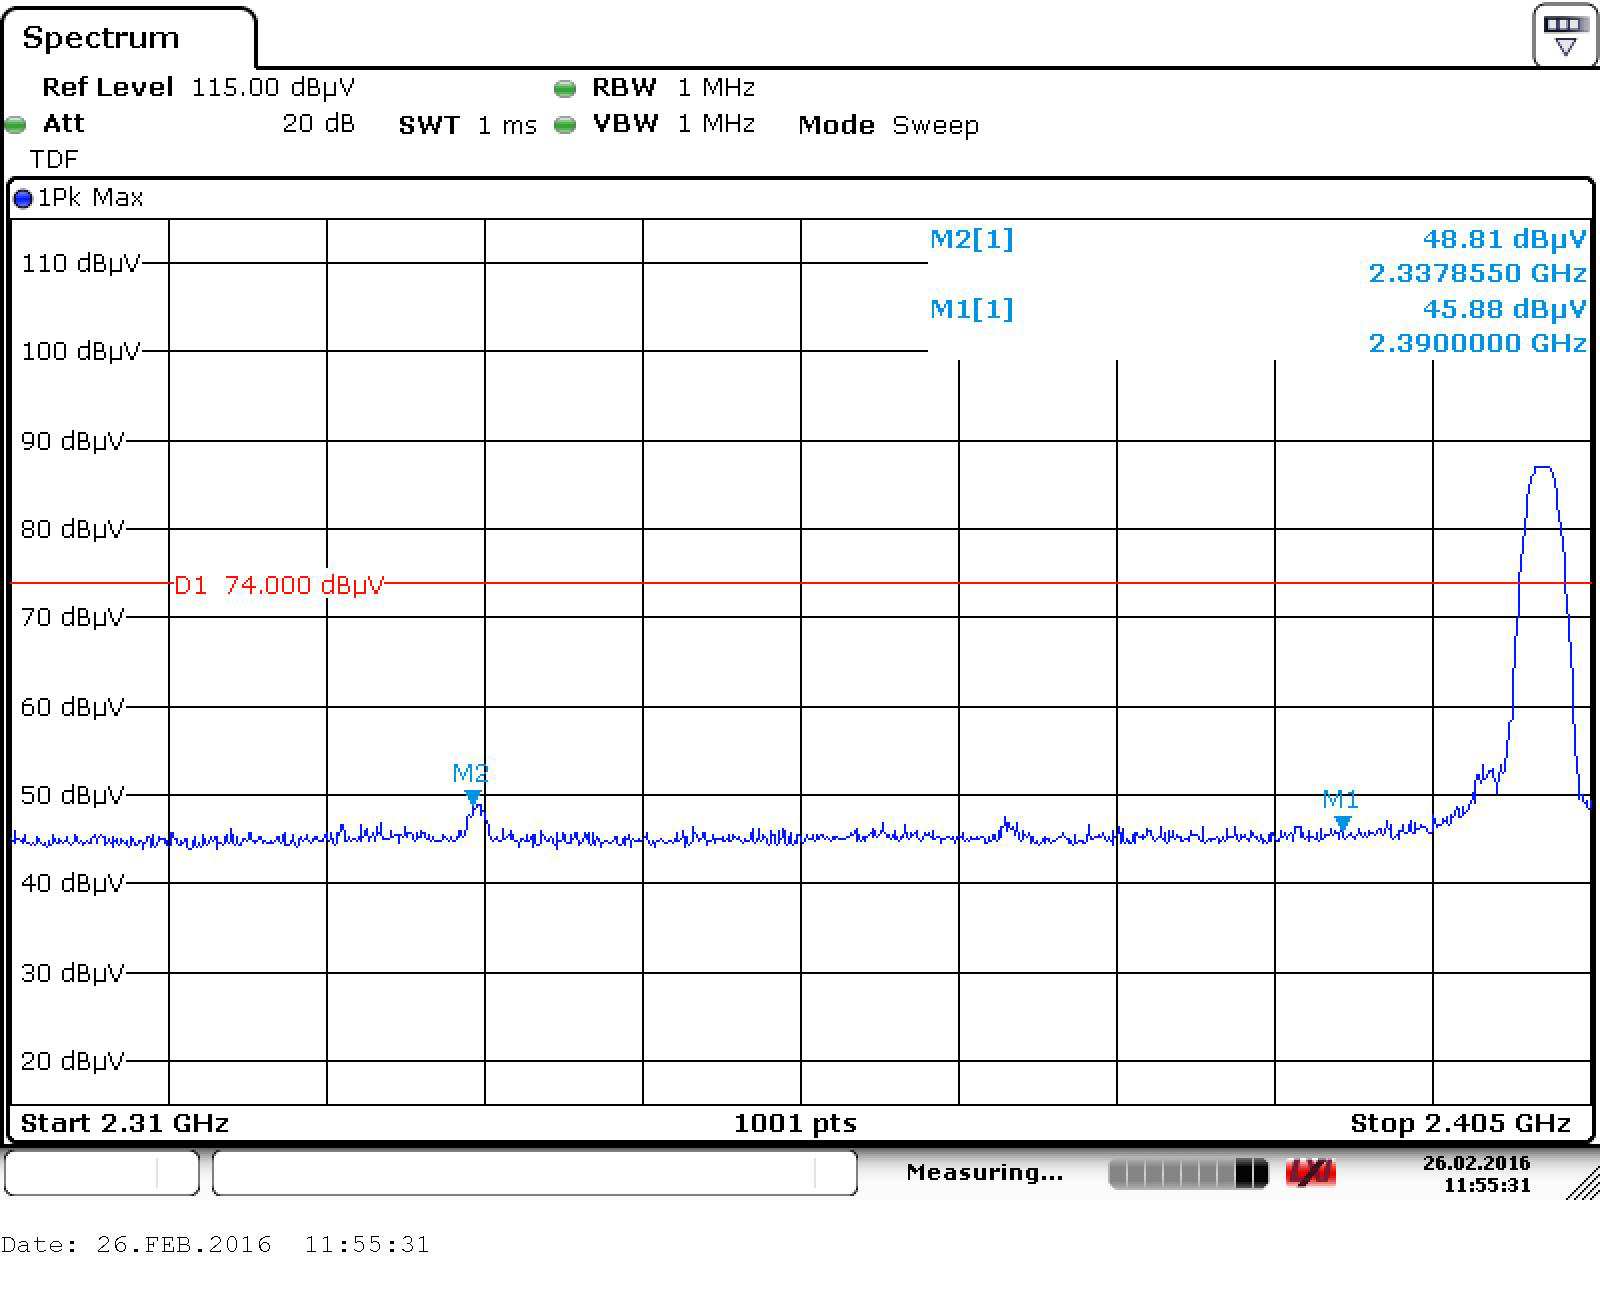The width and height of the screenshot is (1600, 1292).
Task: Click the Measuring... status text
Action: 984,1173
